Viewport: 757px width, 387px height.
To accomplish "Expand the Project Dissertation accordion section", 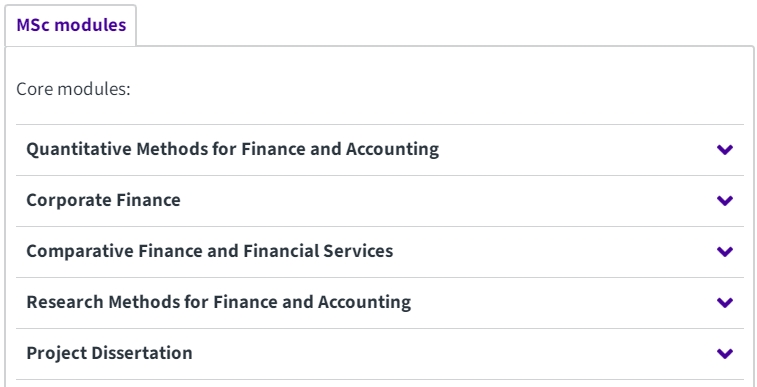I will 380,354.
